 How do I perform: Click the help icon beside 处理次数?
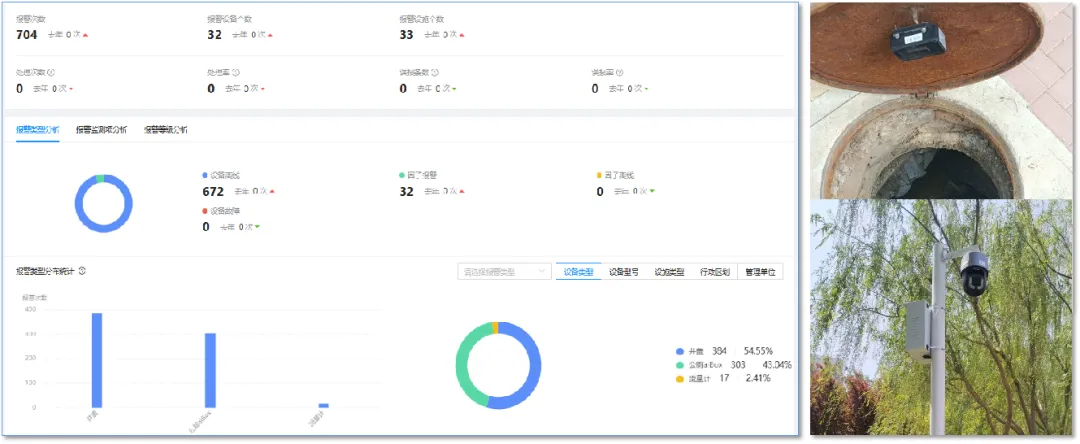(51, 72)
